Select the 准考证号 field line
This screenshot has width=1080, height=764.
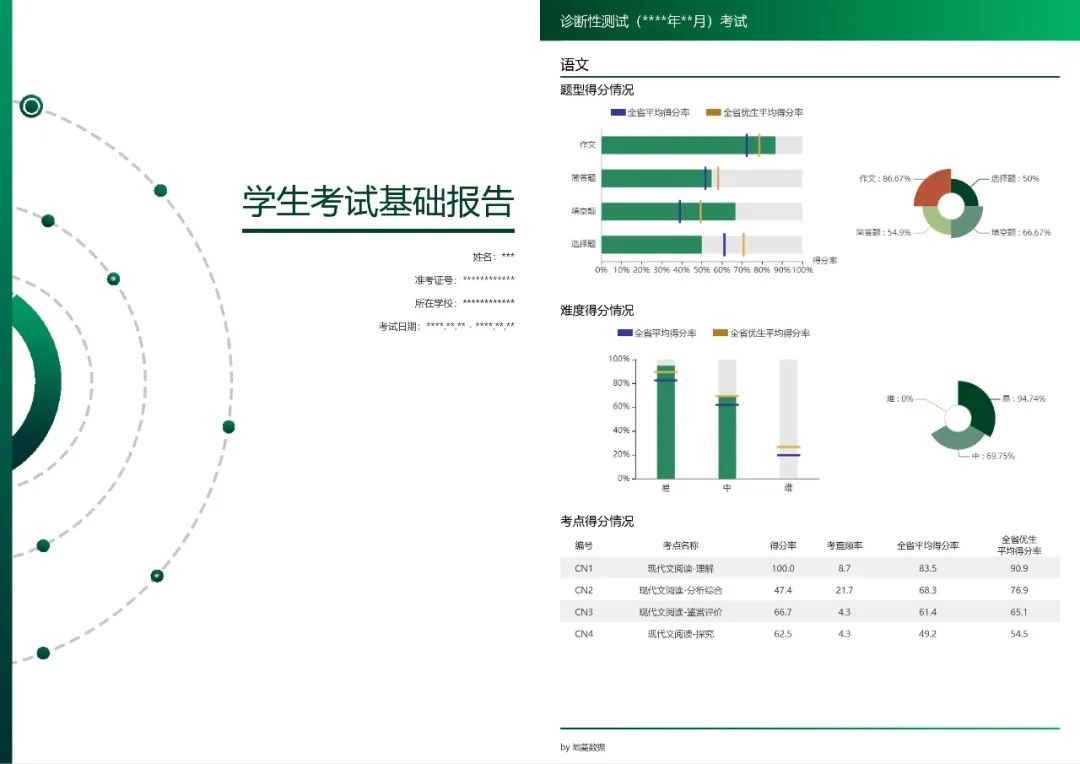464,280
